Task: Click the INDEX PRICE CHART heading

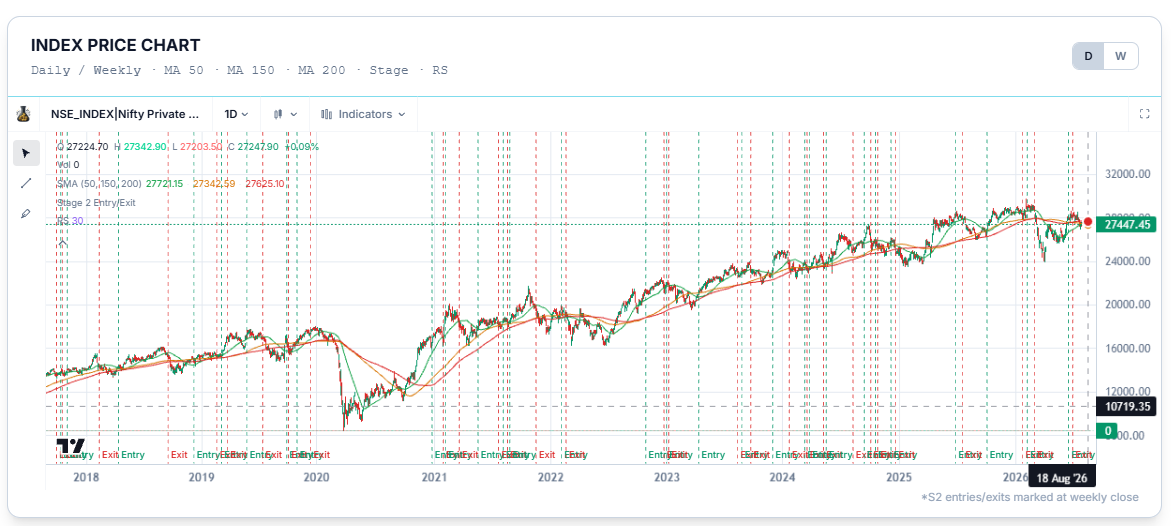Action: [x=116, y=45]
